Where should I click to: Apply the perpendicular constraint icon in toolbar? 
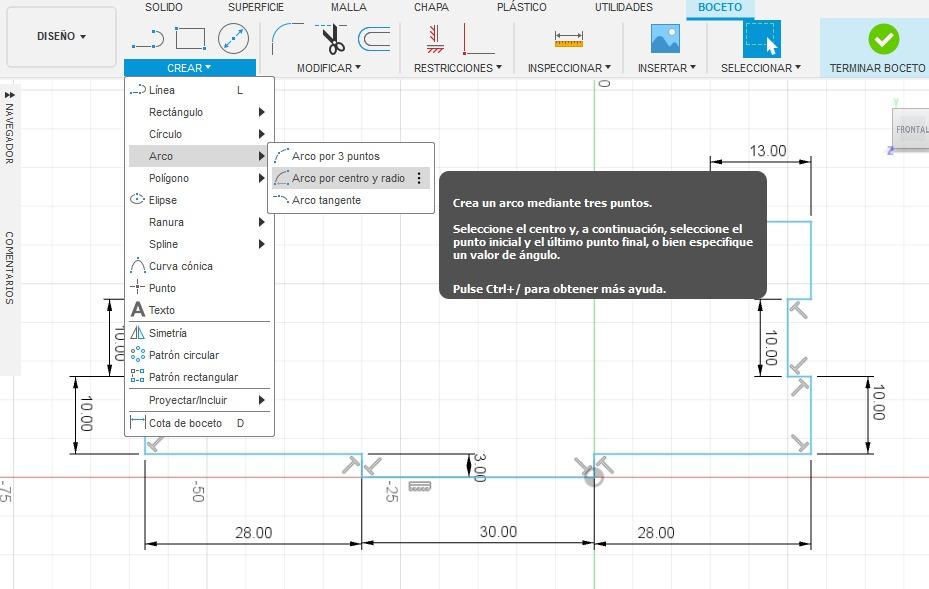point(478,39)
